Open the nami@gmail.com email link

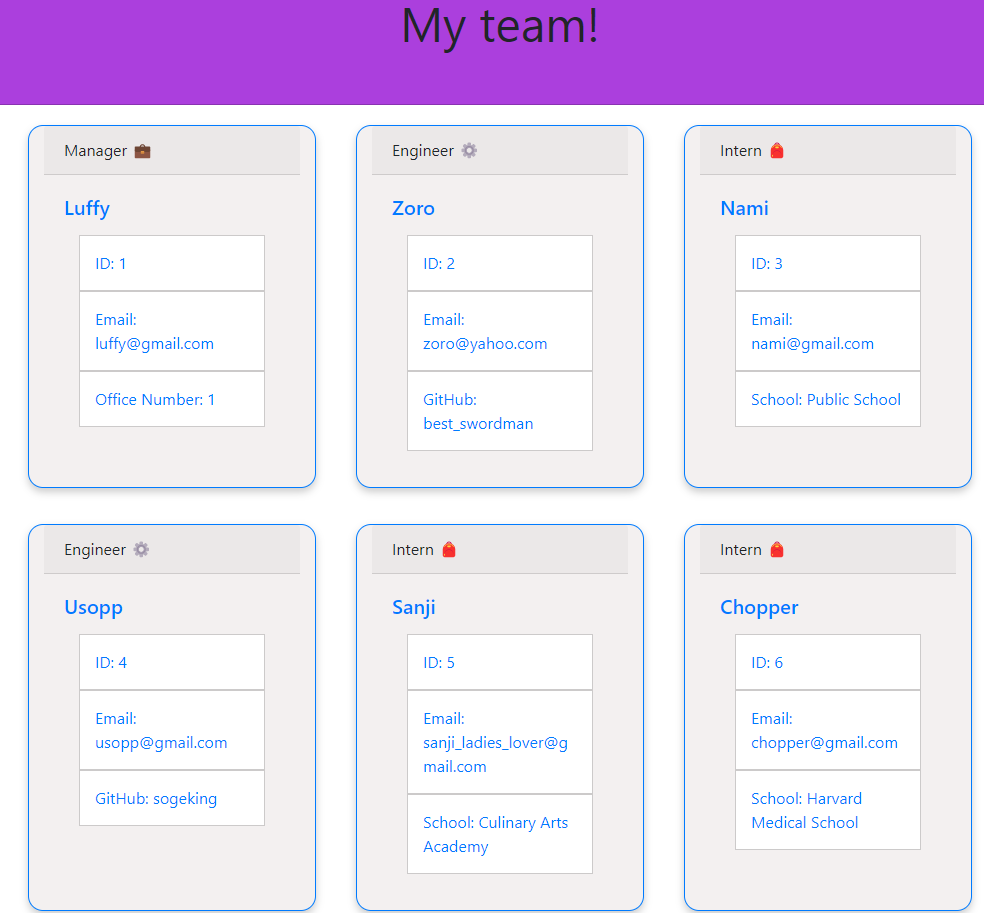point(813,344)
